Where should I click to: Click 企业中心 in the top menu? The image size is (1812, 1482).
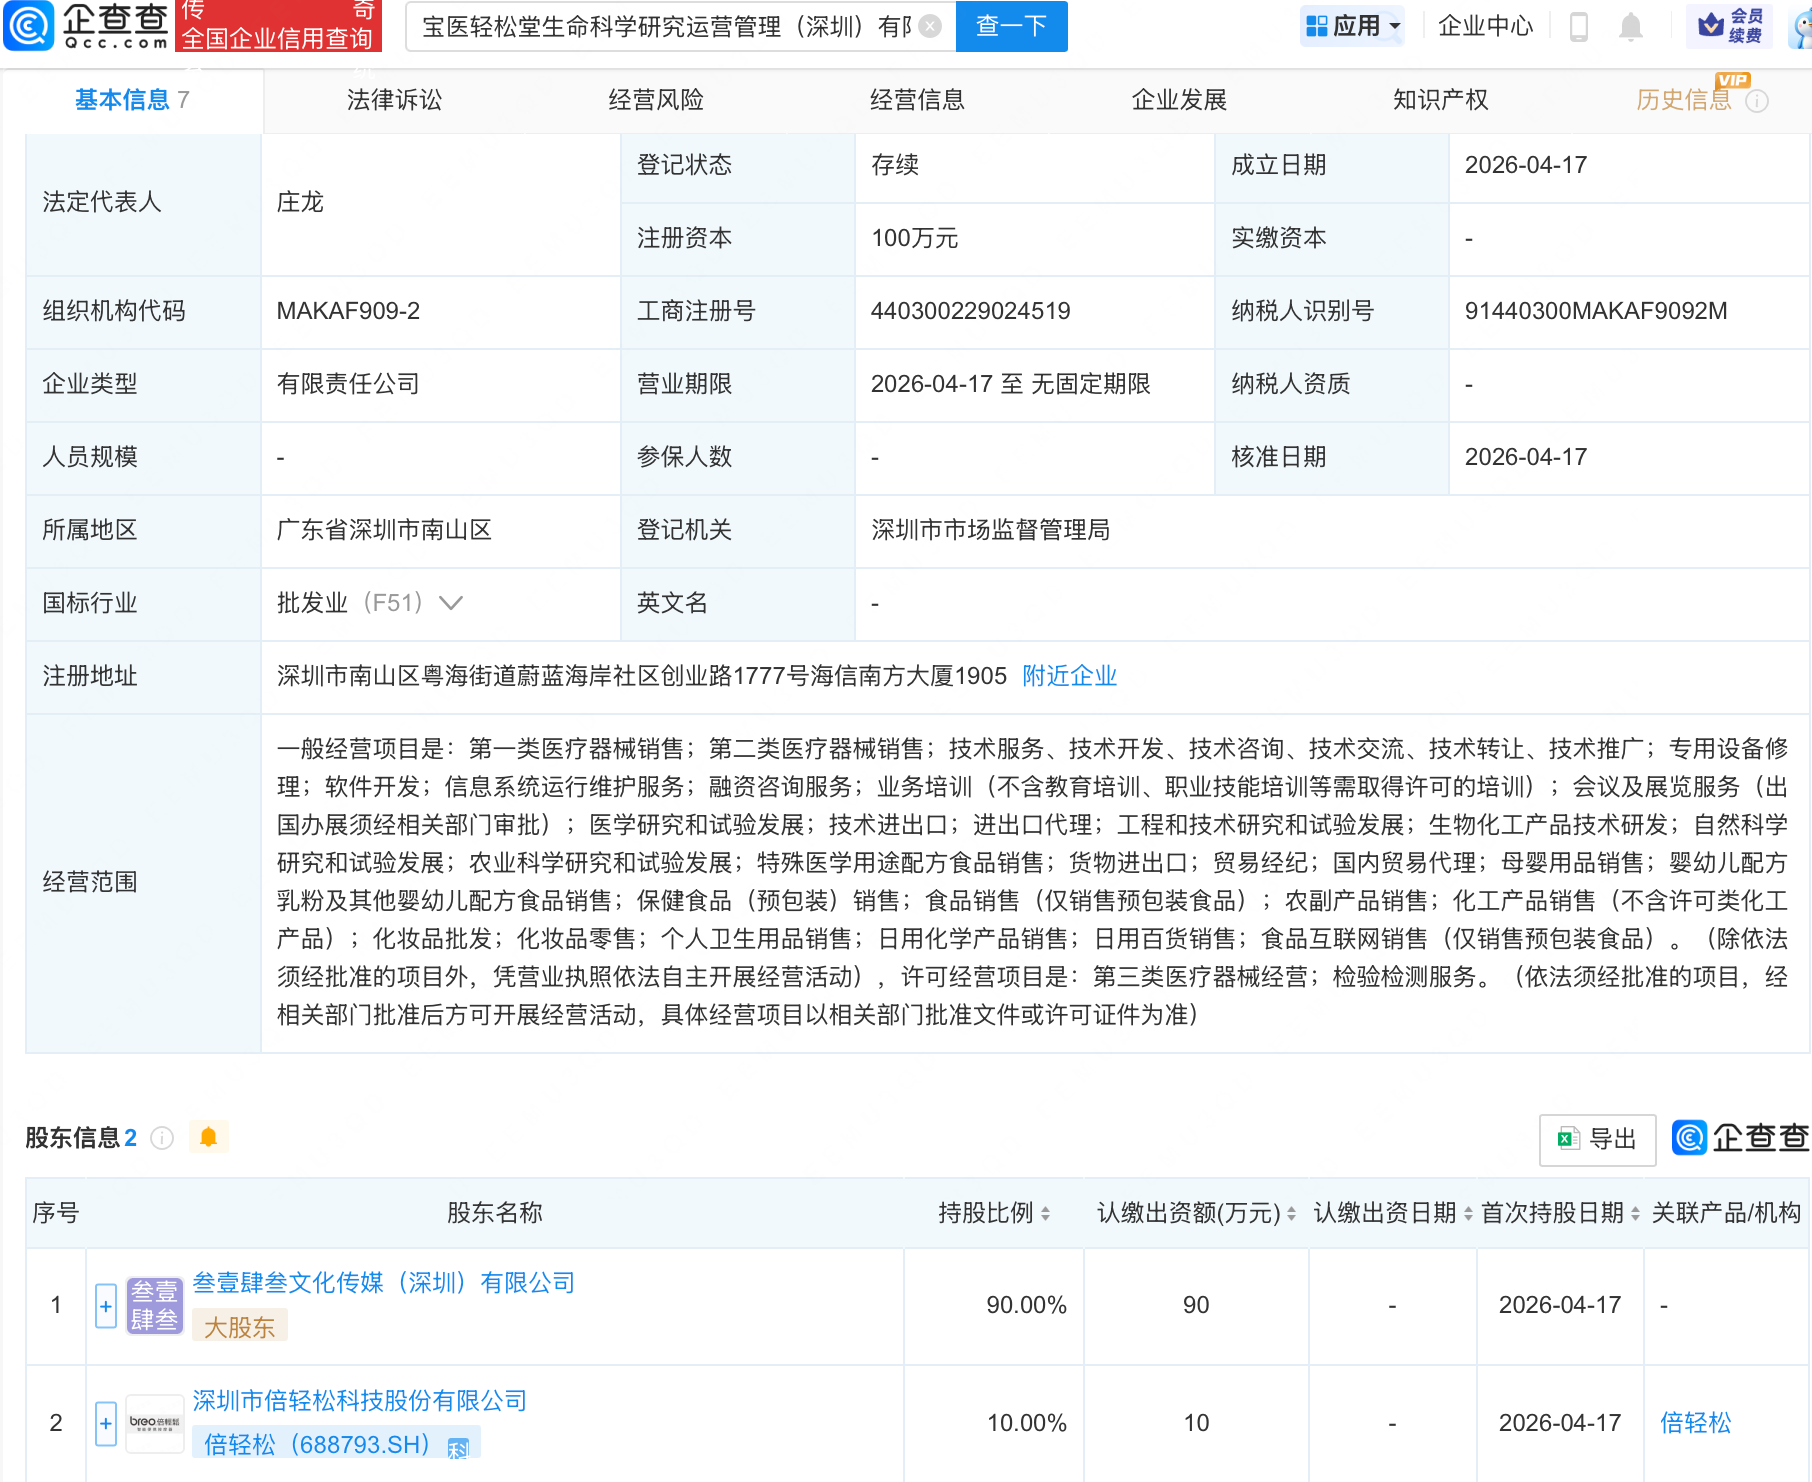pyautogui.click(x=1485, y=27)
